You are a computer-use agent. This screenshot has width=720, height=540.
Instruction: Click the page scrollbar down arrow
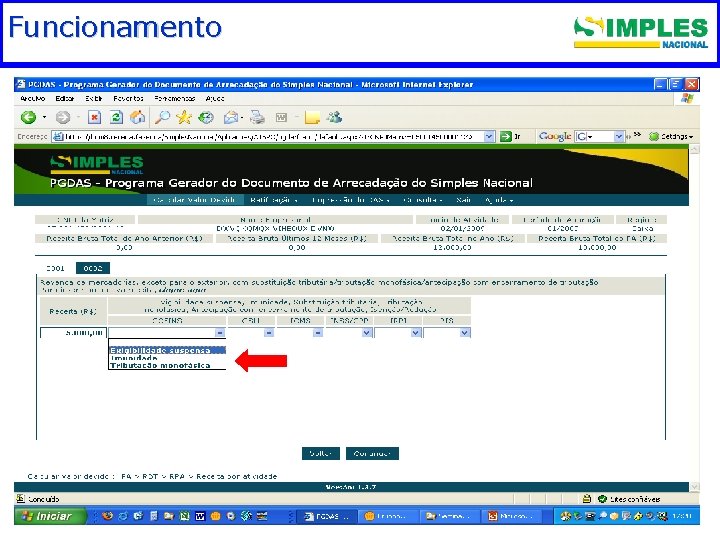(694, 486)
